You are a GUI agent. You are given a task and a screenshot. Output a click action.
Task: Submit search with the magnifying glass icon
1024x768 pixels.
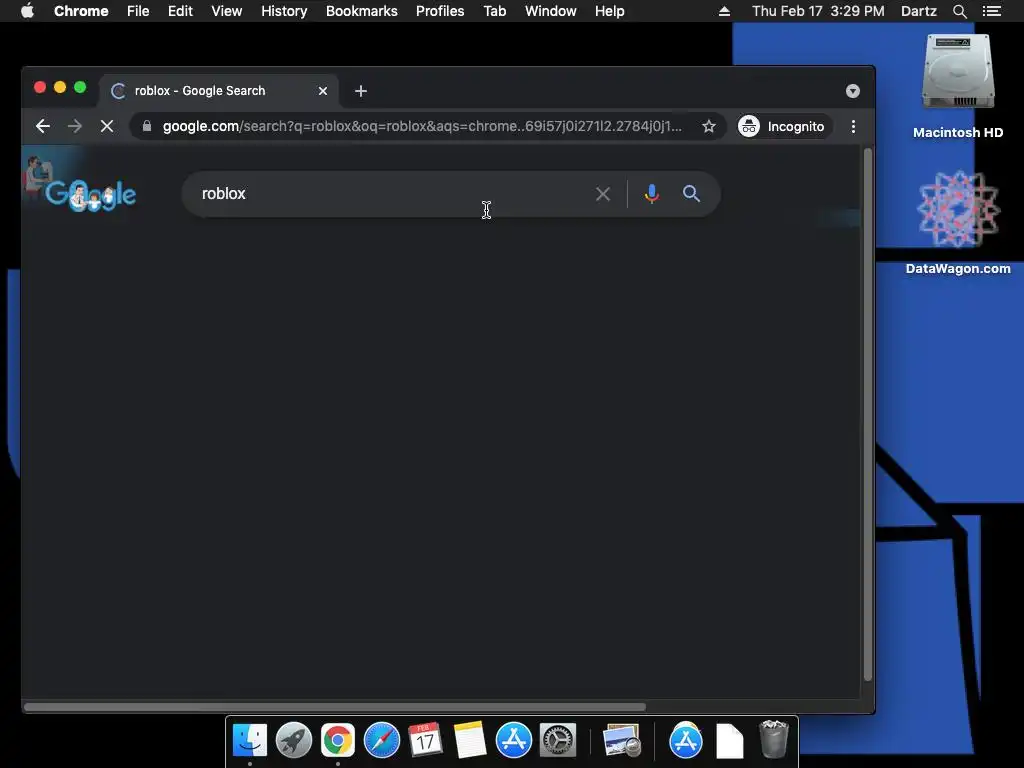click(x=691, y=193)
